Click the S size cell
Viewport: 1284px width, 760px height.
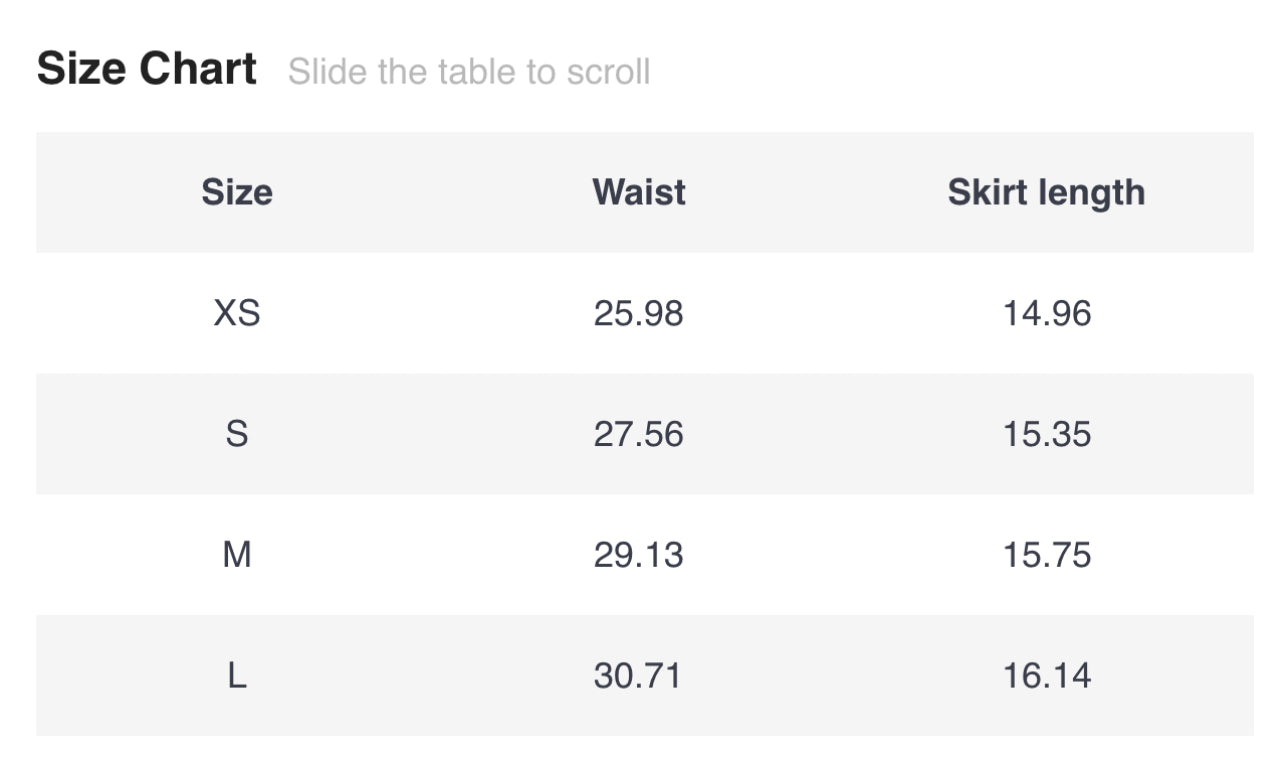(x=237, y=434)
